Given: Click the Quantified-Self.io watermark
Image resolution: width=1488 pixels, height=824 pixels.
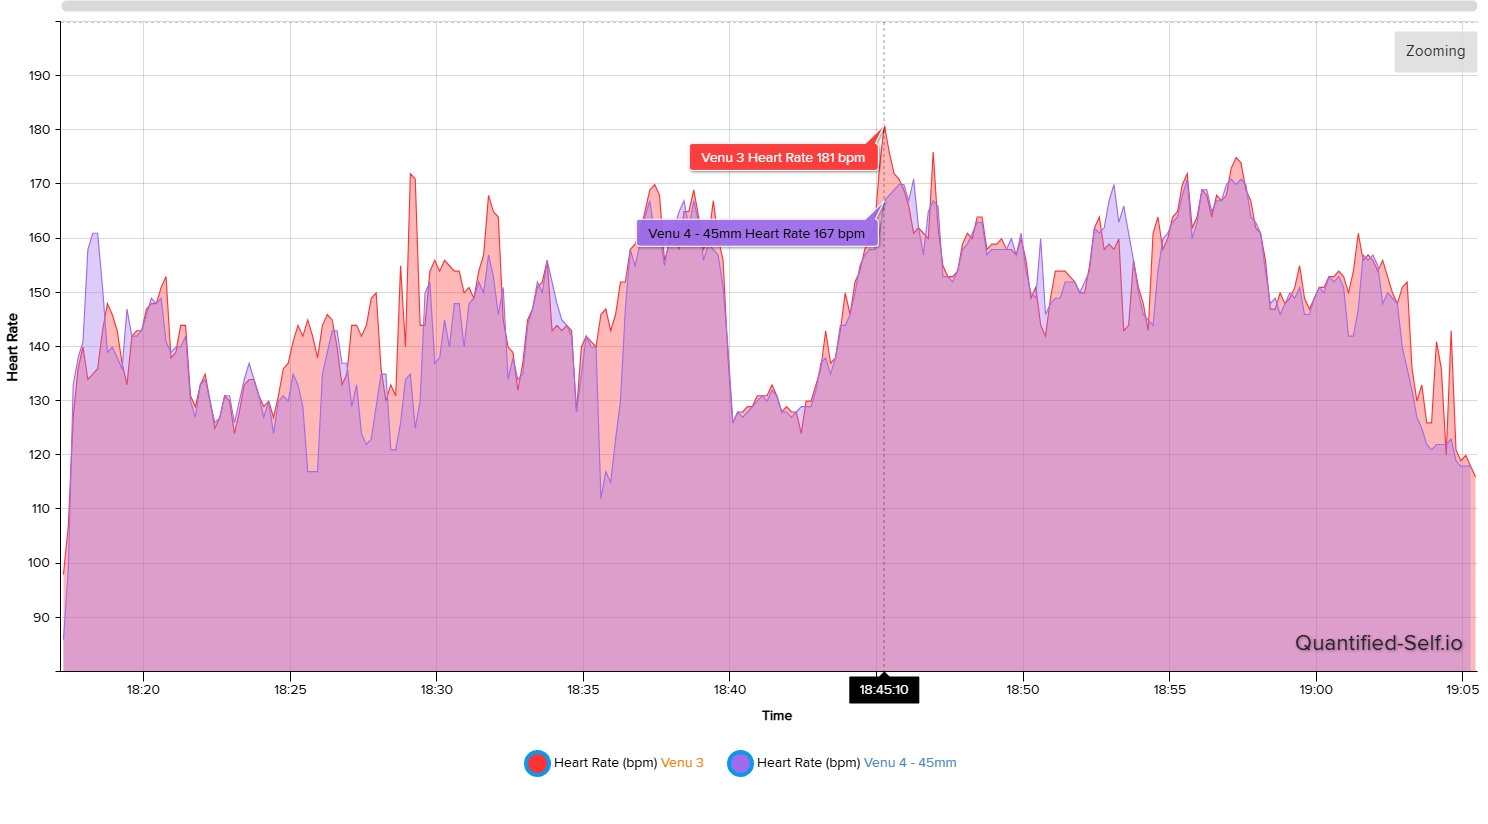Looking at the screenshot, I should coord(1378,643).
